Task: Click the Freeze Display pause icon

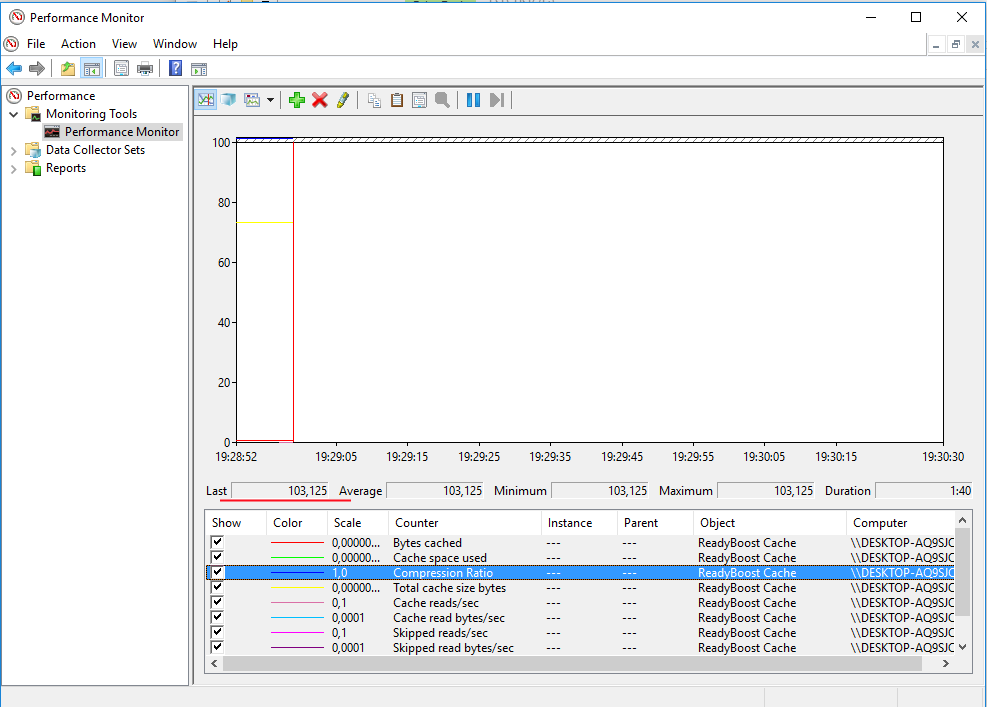Action: pyautogui.click(x=473, y=100)
